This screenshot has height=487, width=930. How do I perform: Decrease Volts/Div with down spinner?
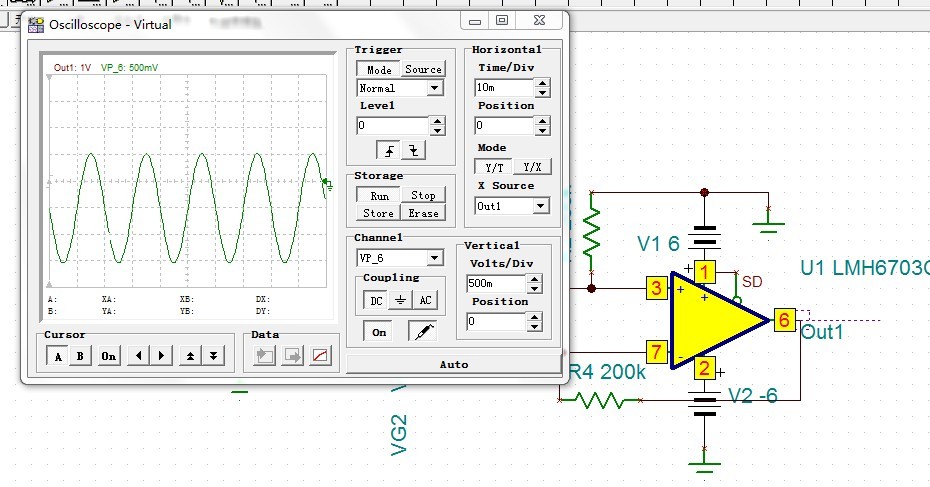[x=534, y=288]
